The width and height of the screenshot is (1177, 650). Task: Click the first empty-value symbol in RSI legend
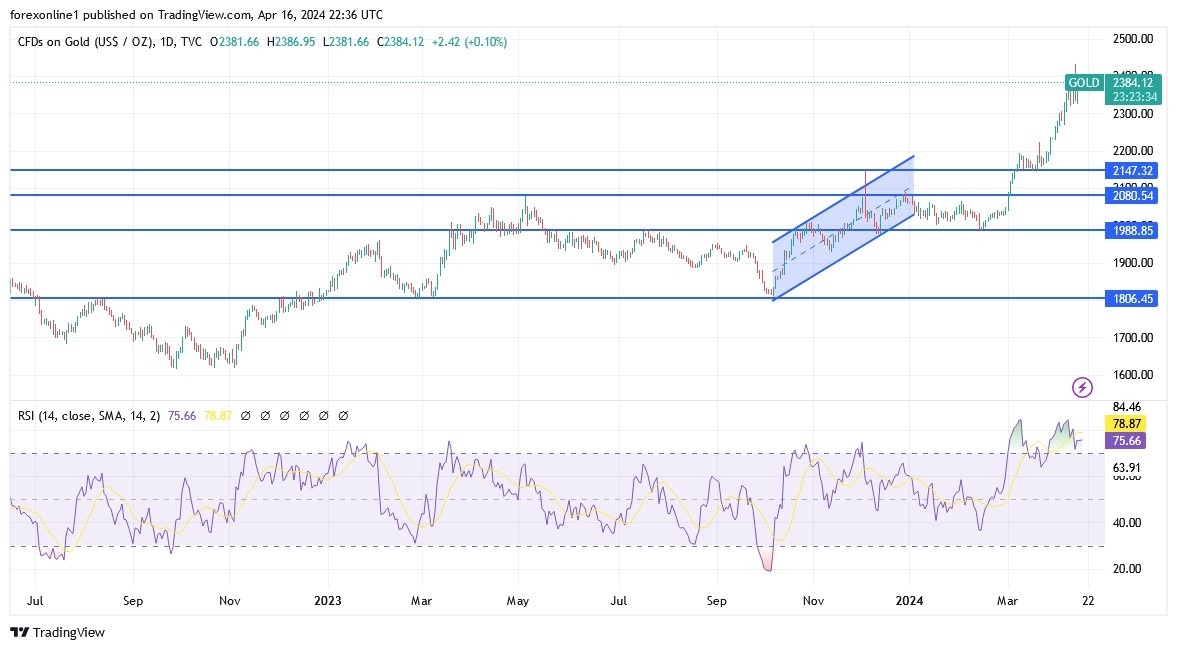247,415
